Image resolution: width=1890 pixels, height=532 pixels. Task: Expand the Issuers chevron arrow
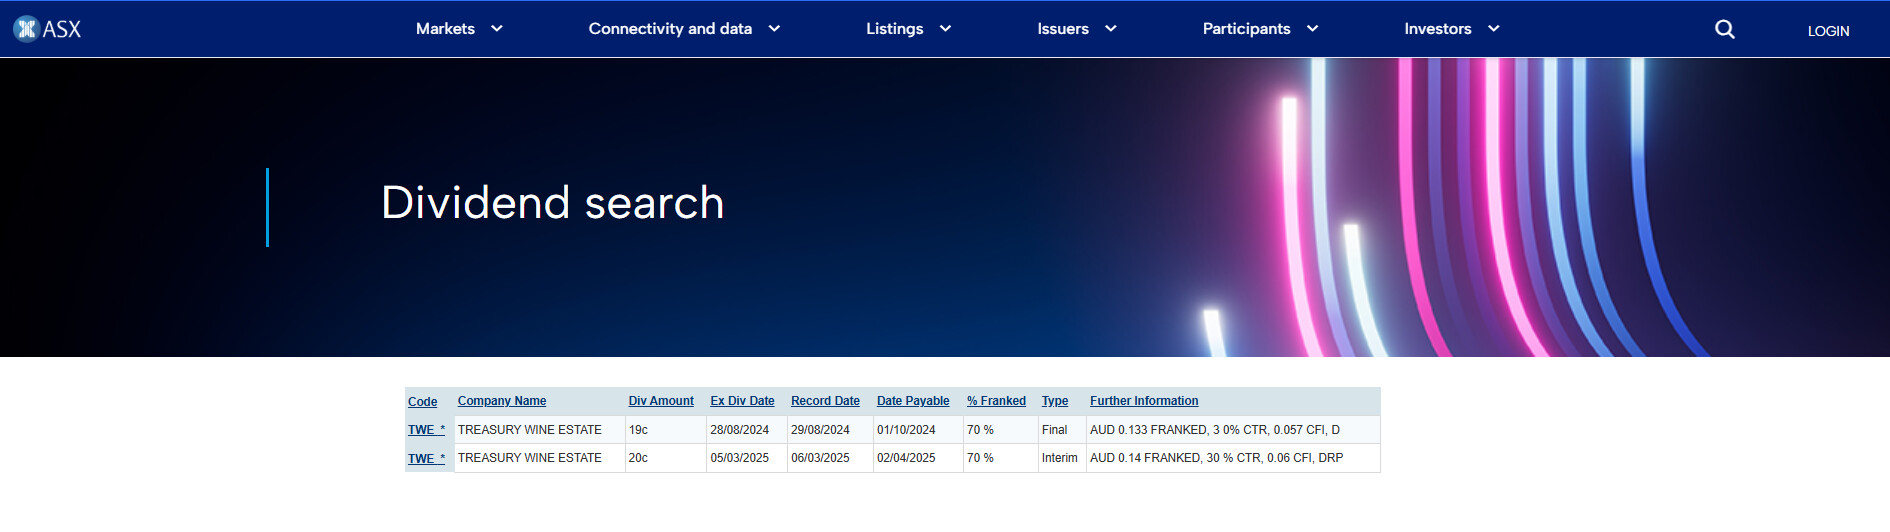click(1110, 29)
